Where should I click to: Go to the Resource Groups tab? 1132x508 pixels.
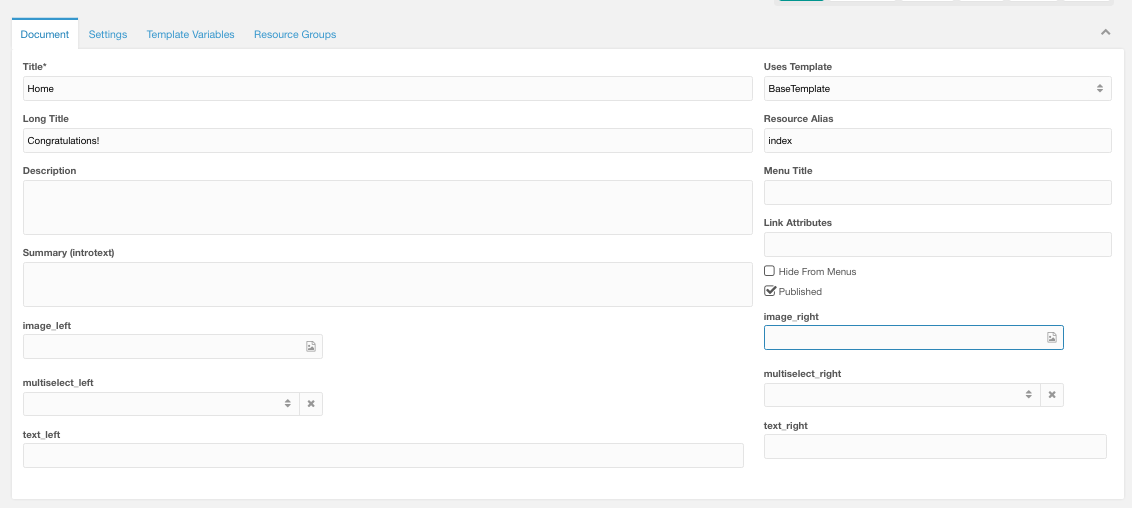(295, 35)
